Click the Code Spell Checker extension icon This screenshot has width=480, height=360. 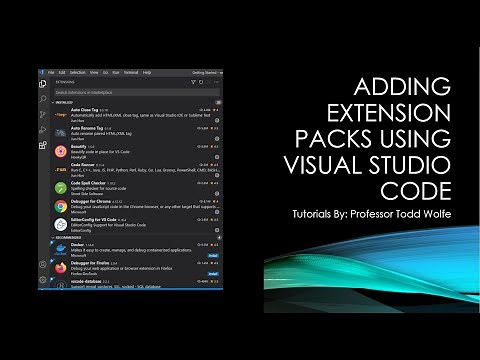[x=61, y=188]
